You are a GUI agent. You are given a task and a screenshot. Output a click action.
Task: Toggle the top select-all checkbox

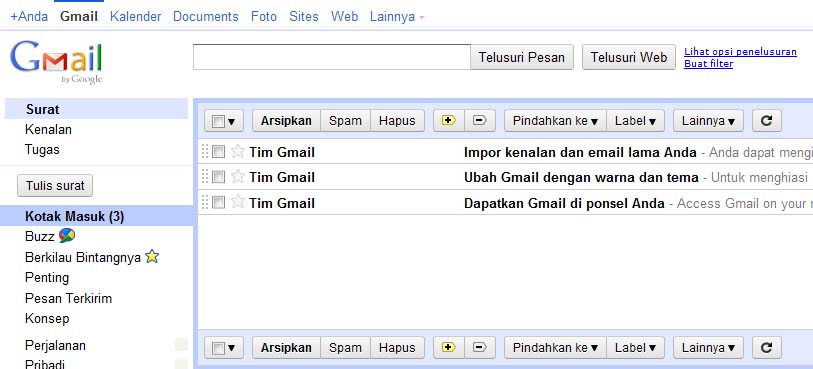click(219, 121)
